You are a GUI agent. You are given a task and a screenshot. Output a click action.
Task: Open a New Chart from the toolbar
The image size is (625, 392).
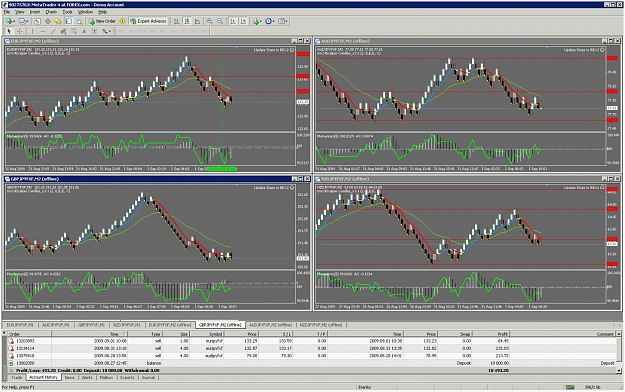point(9,21)
